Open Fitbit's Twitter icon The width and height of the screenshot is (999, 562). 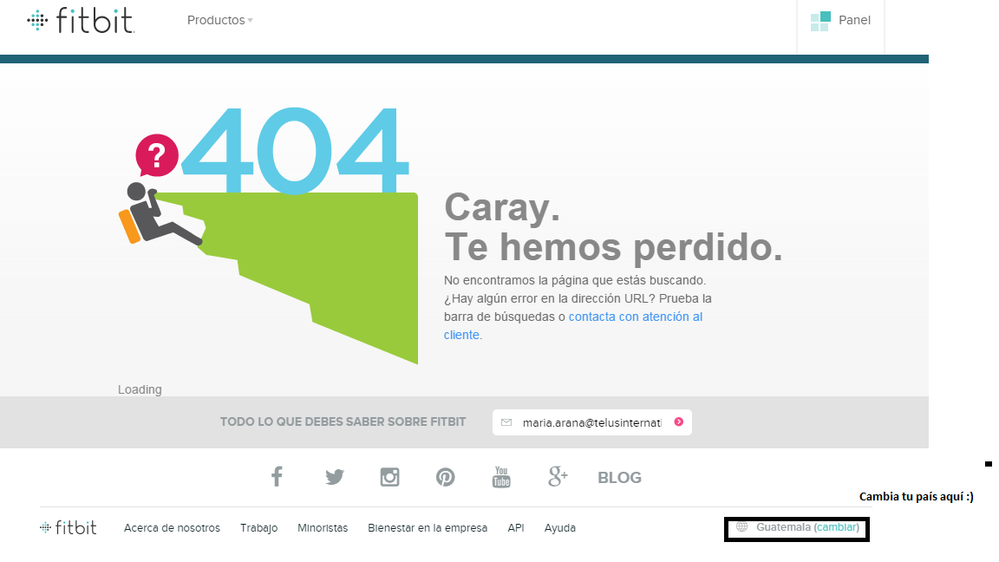pyautogui.click(x=334, y=477)
